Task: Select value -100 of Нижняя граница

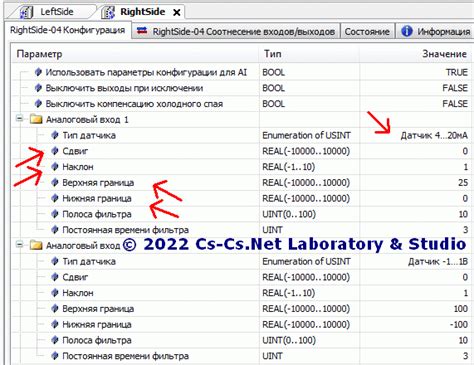Action: tap(459, 324)
